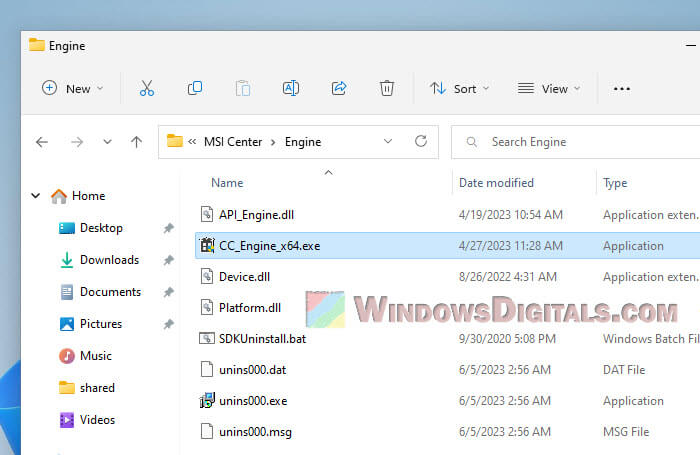This screenshot has height=455, width=700.
Task: Open the View dropdown menu
Action: [x=549, y=88]
